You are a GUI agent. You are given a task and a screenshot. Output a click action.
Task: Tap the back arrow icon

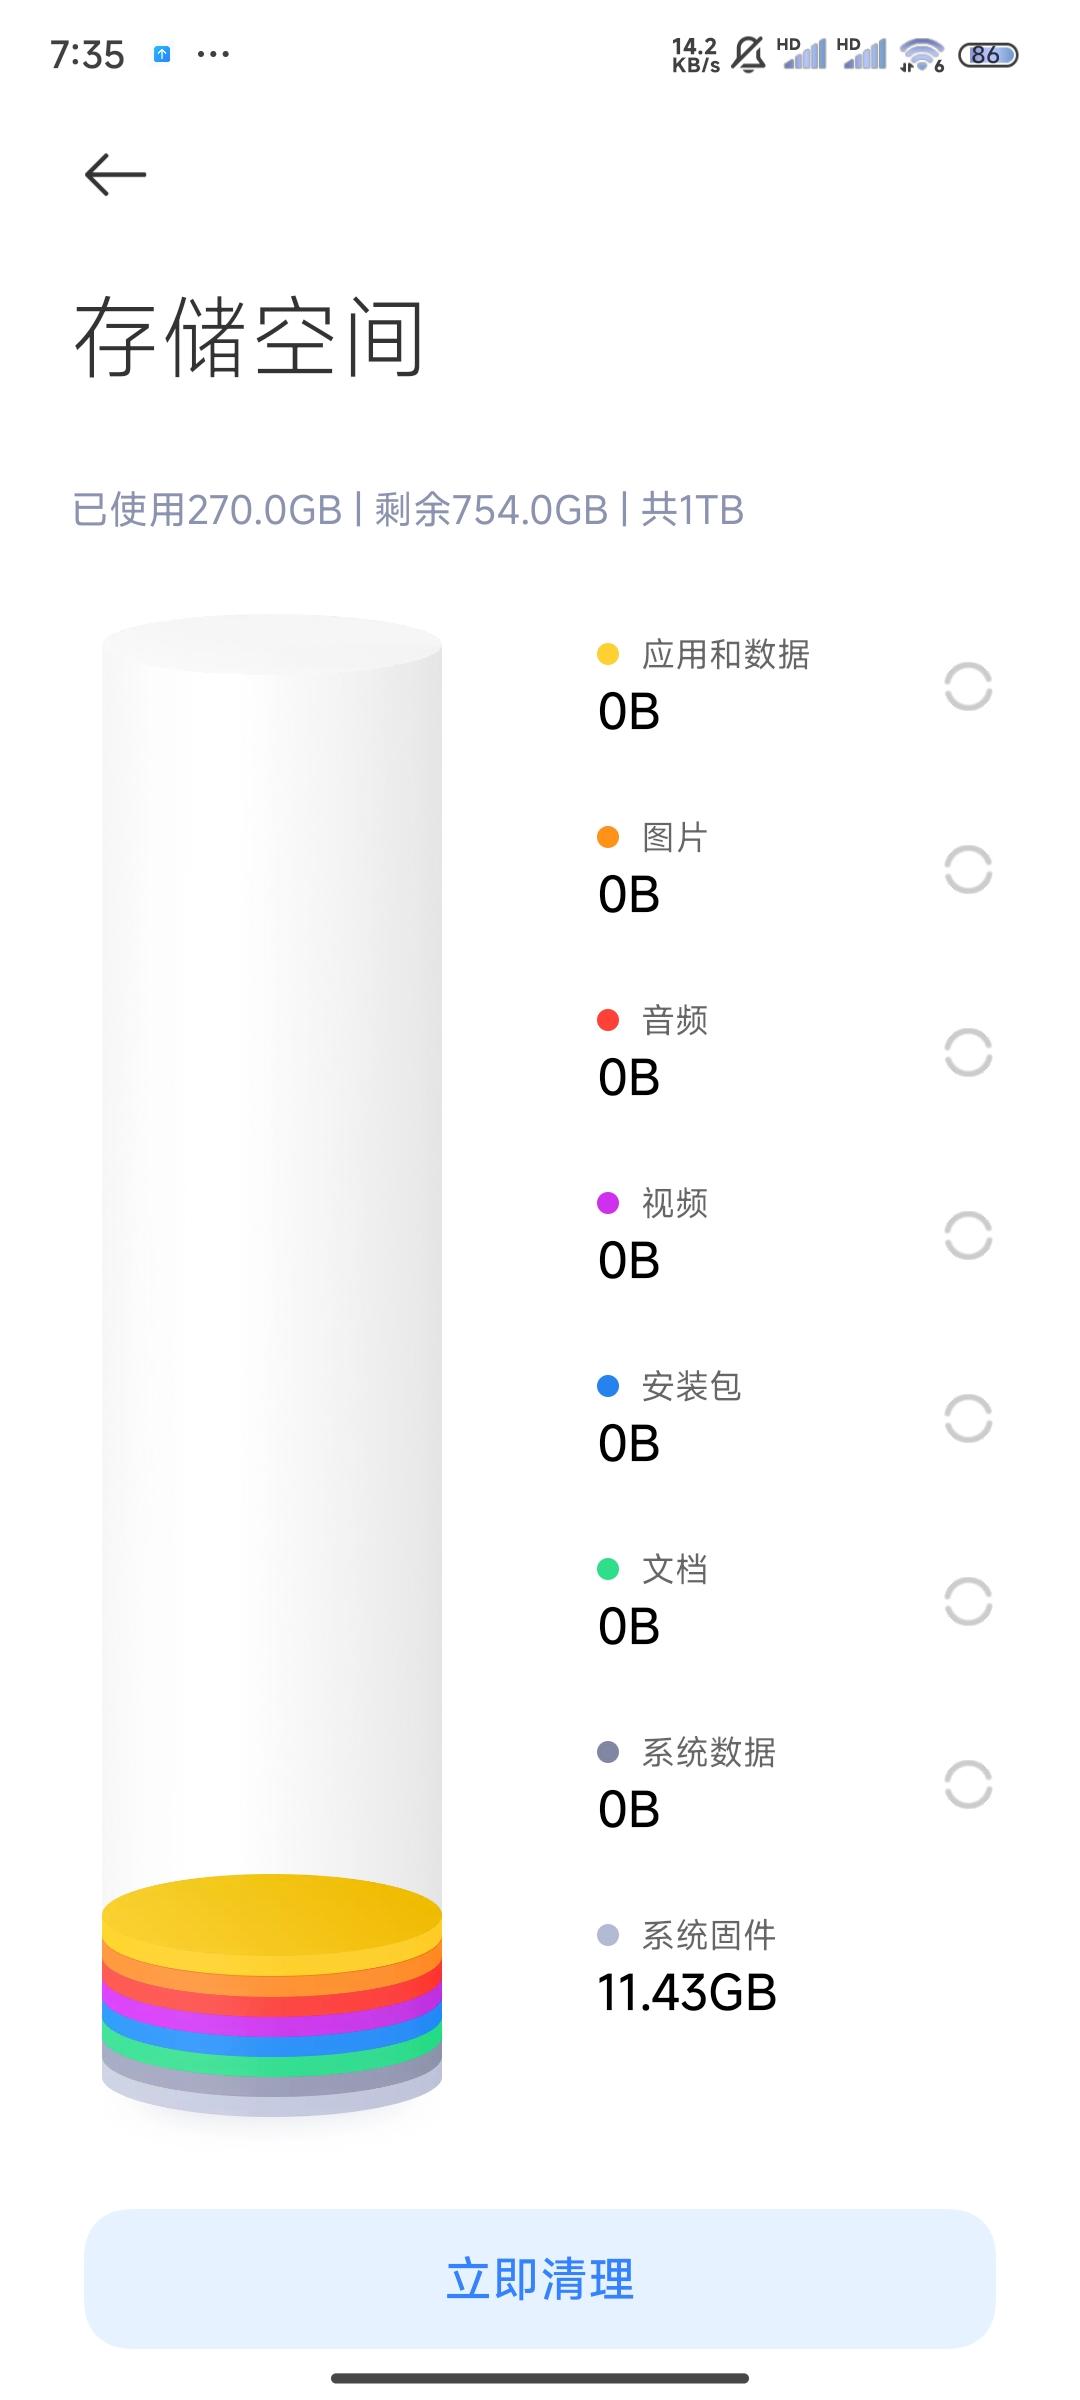coord(116,175)
